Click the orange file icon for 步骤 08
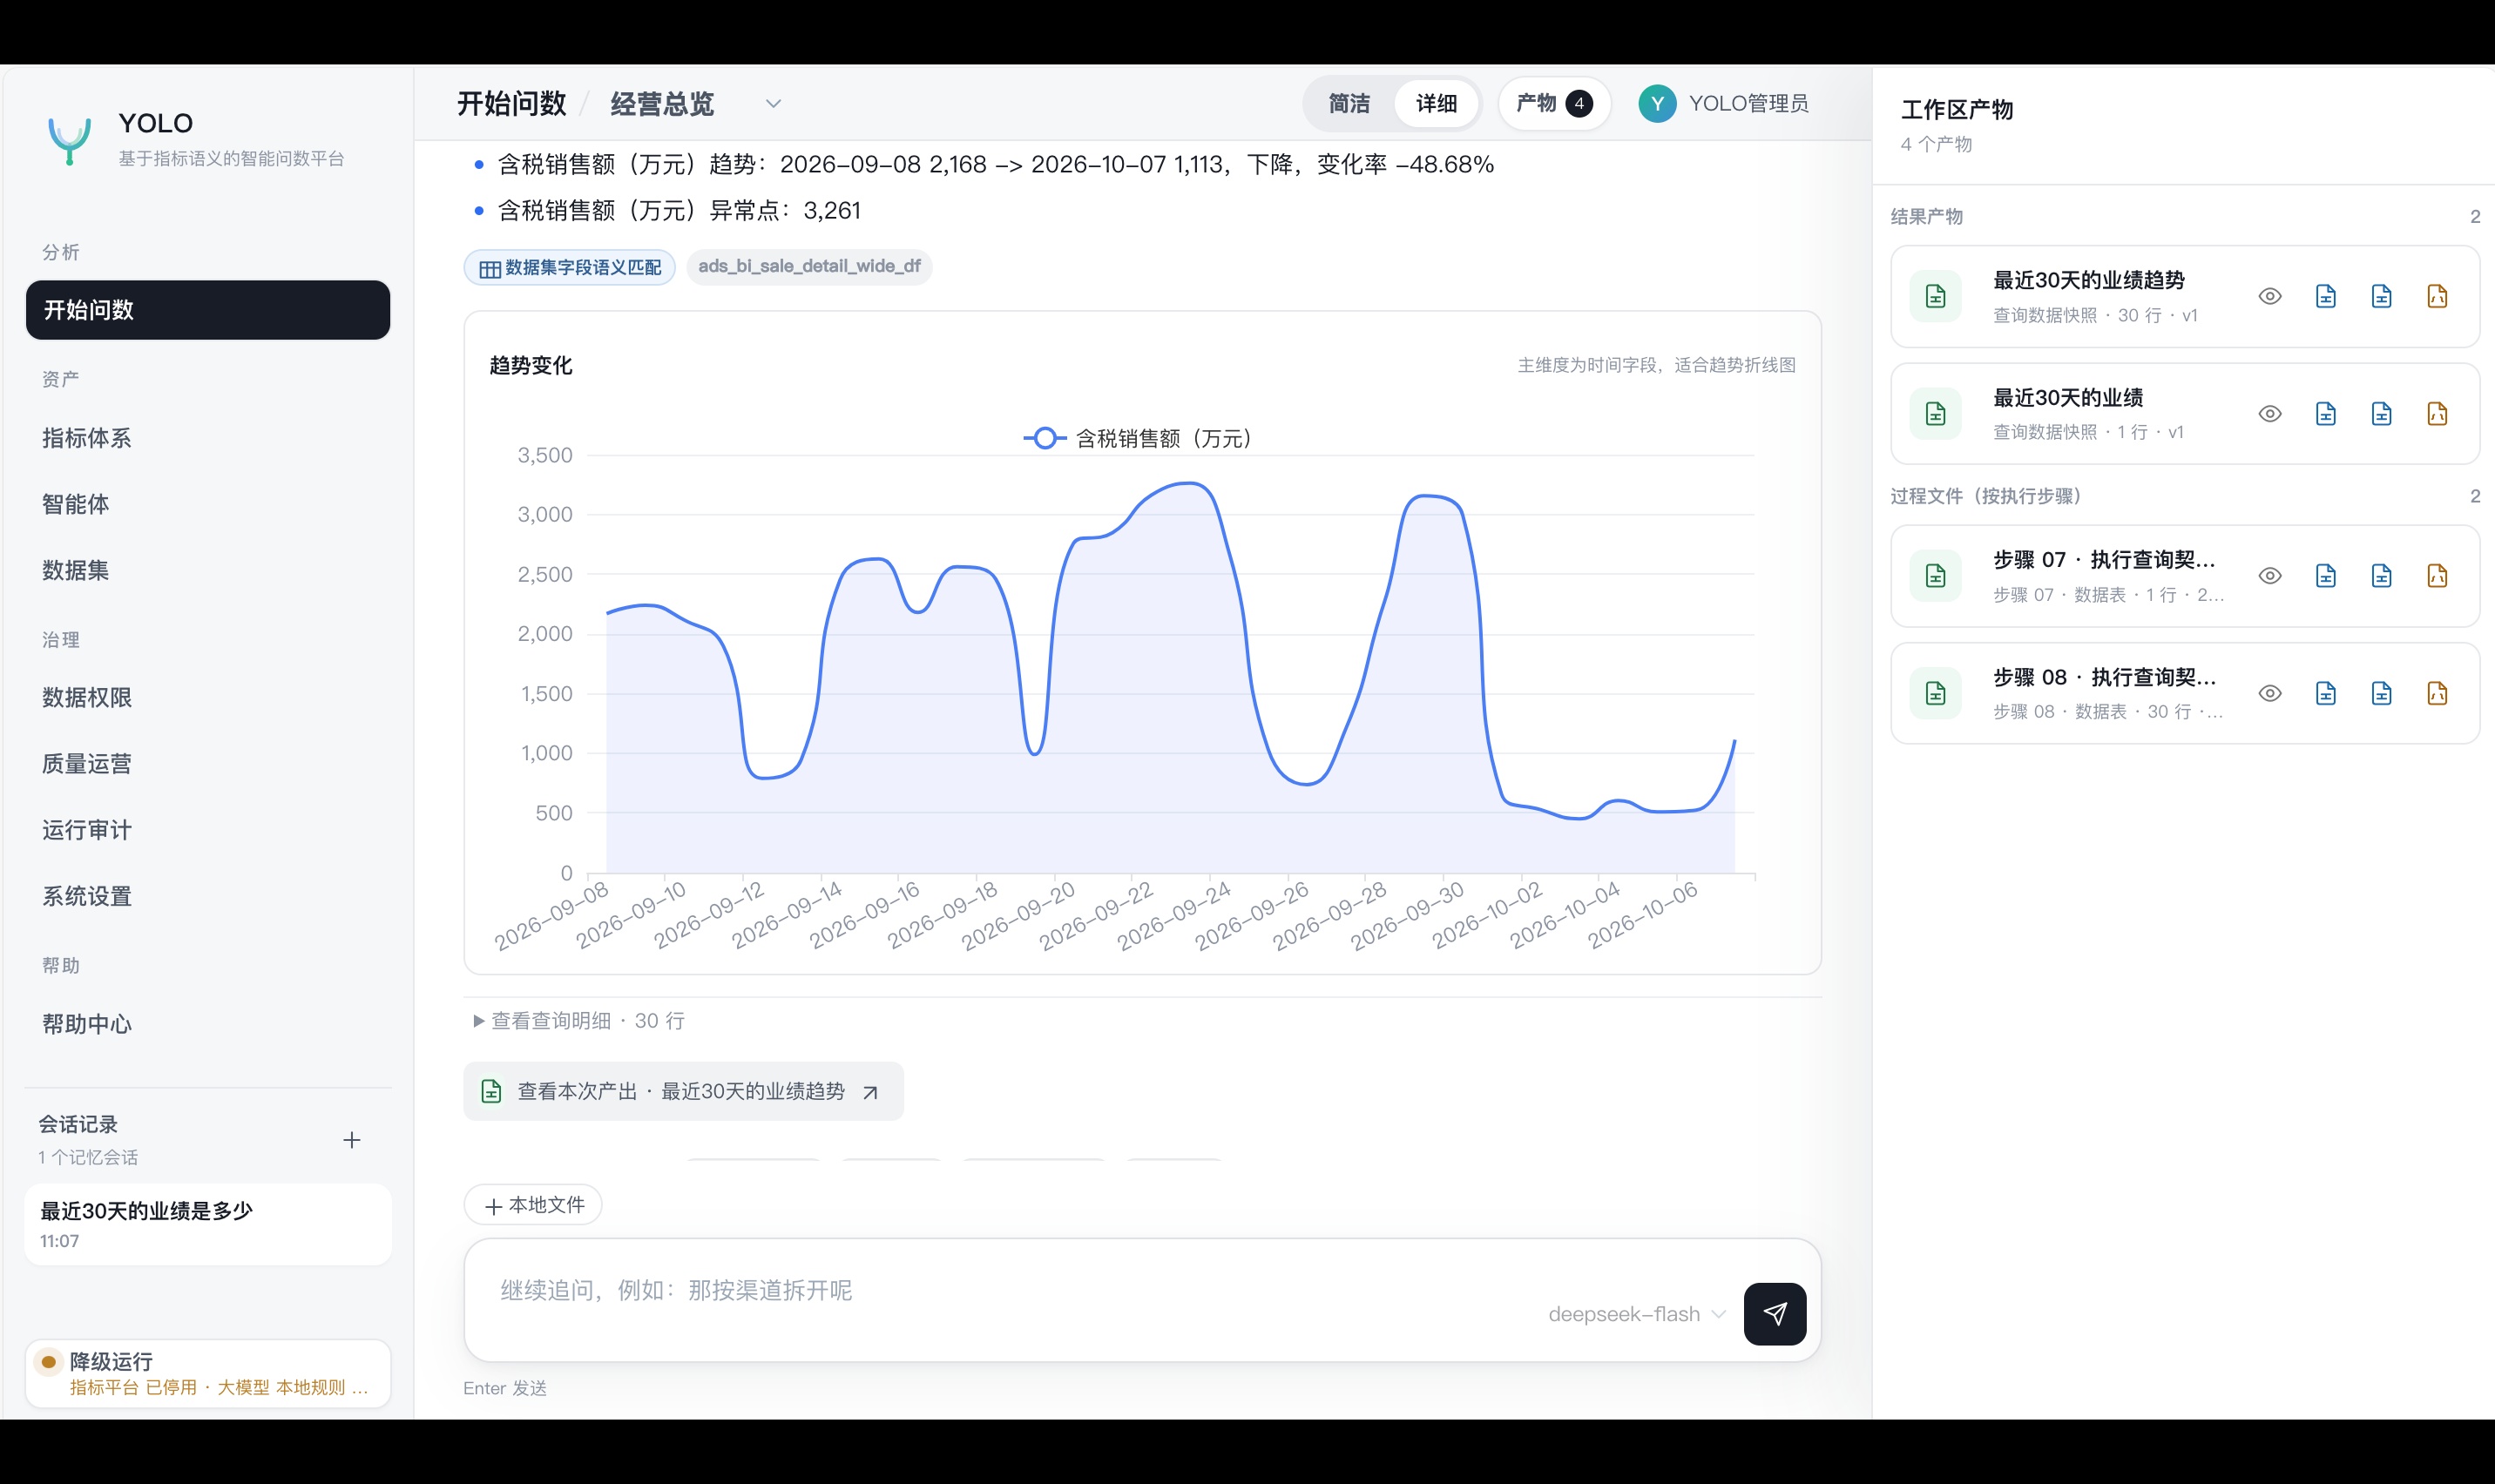This screenshot has height=1484, width=2495. point(2437,693)
